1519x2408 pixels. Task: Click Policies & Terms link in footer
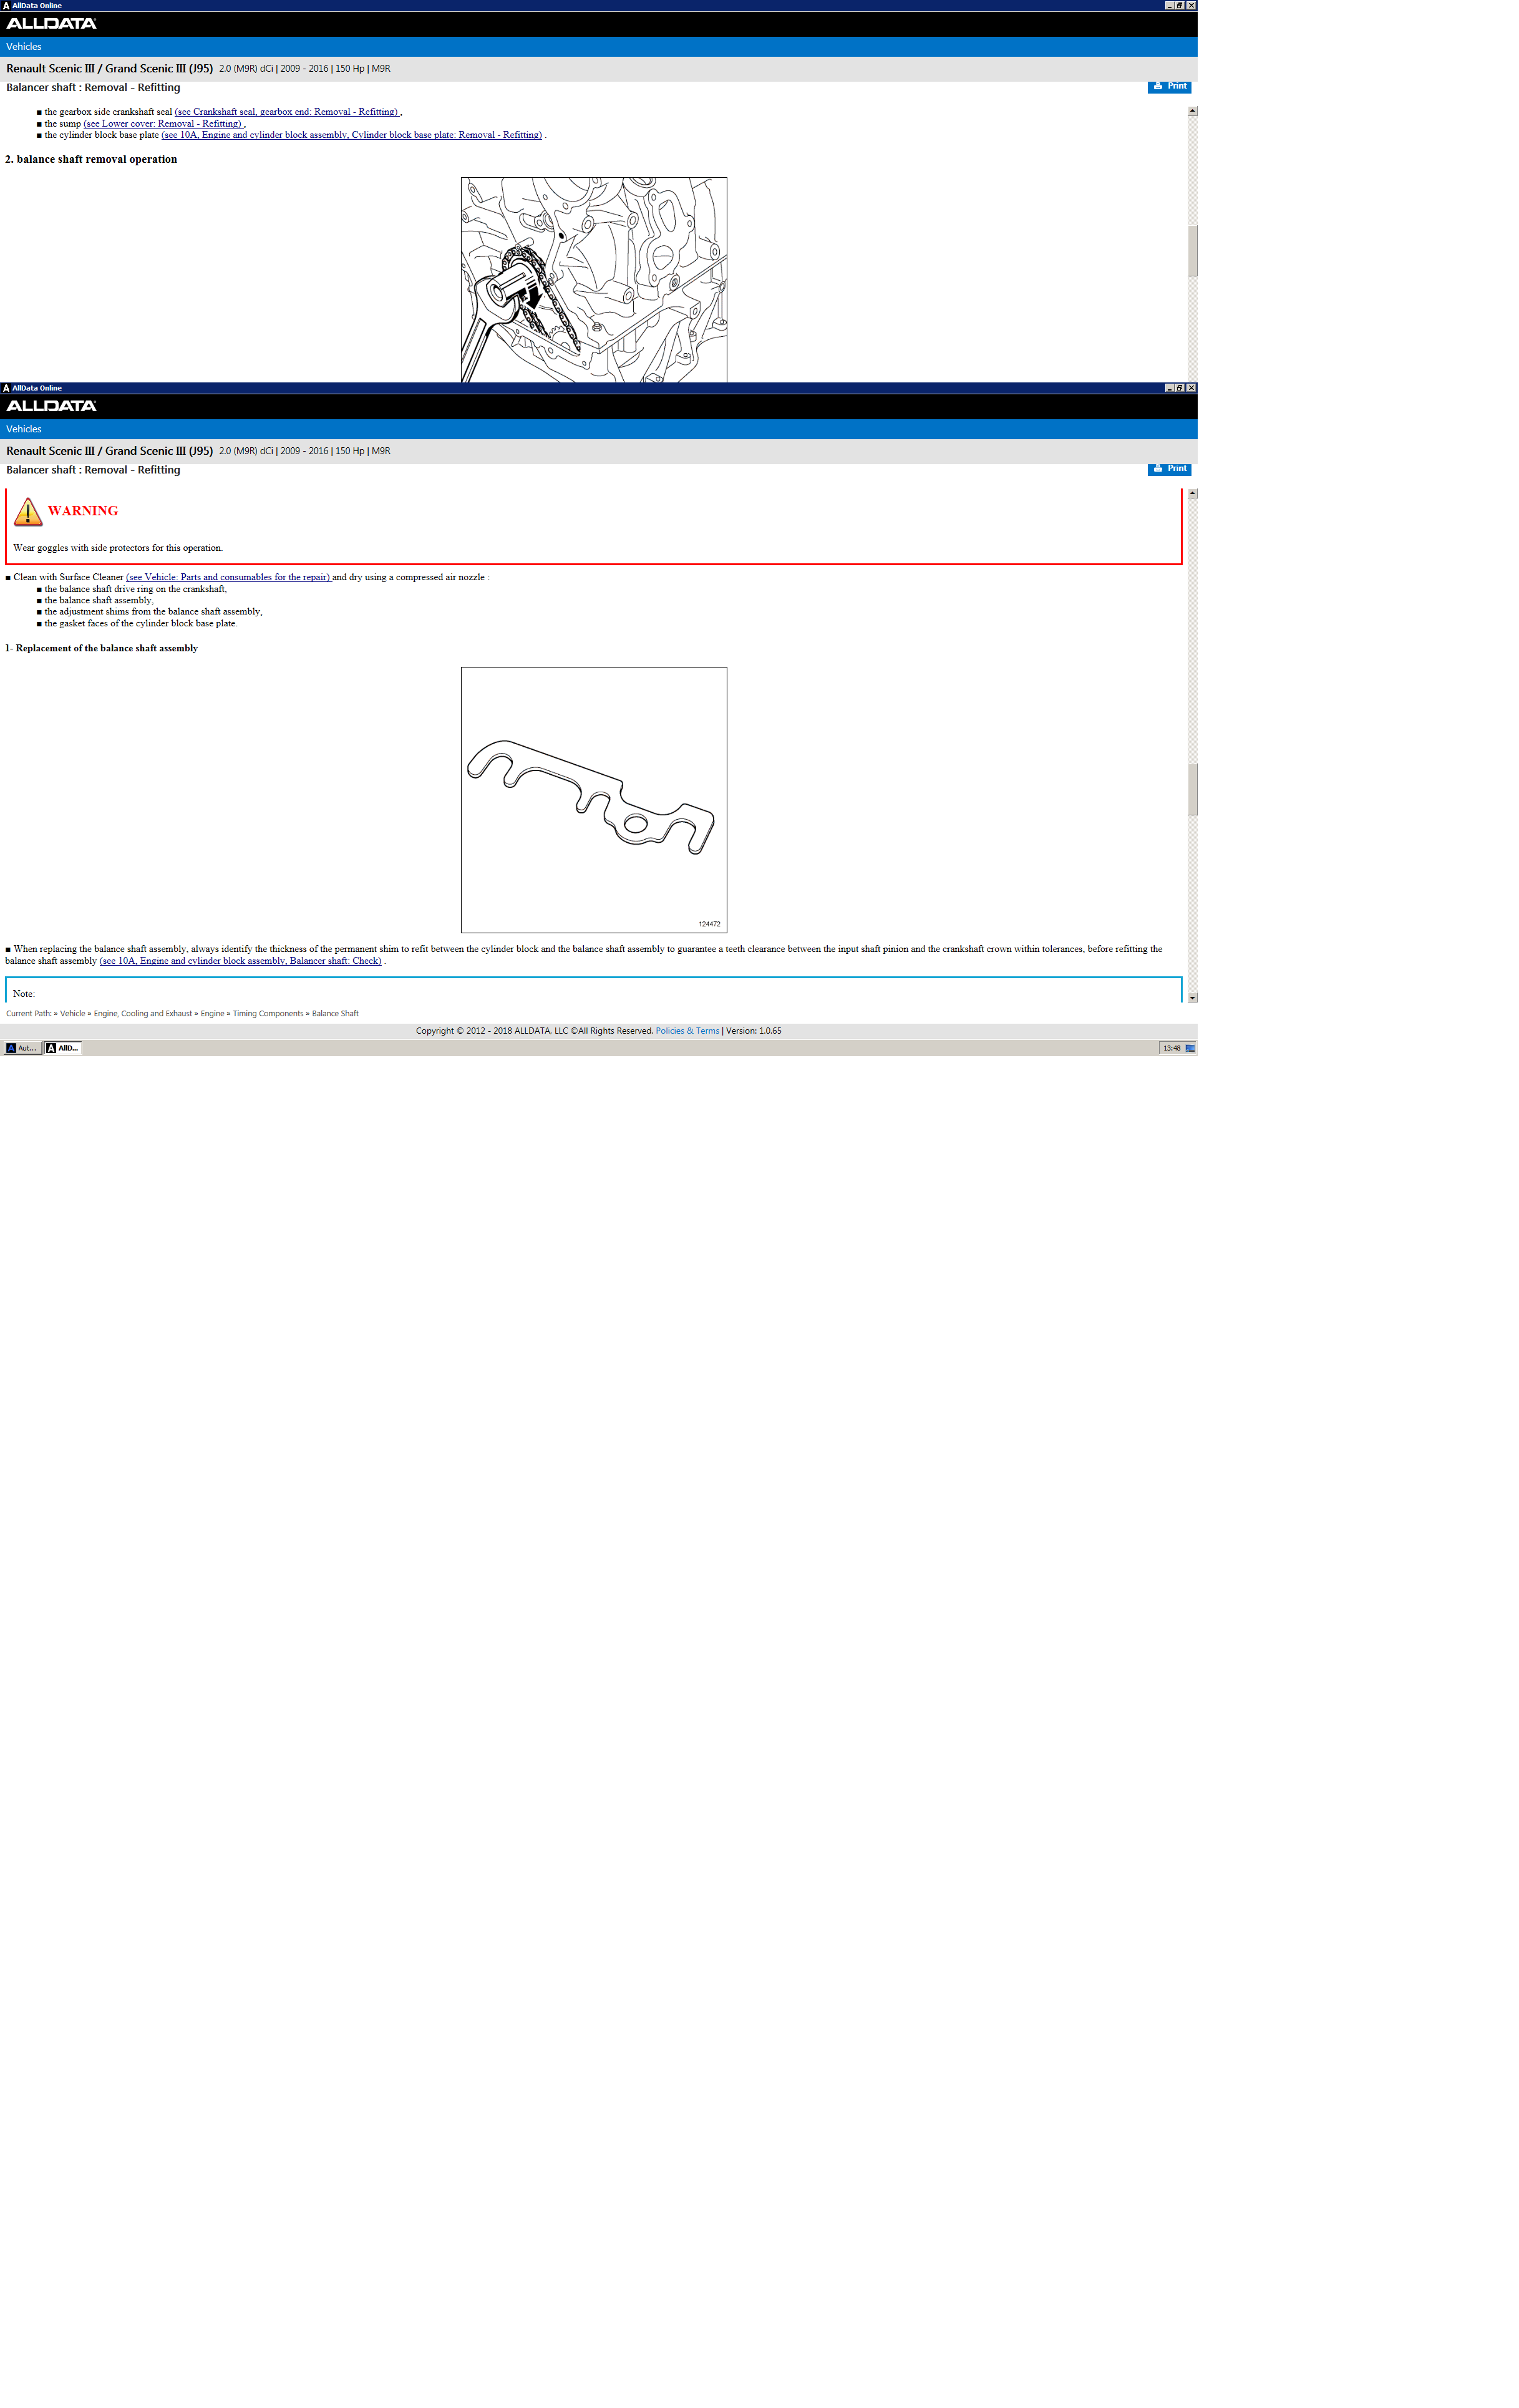pyautogui.click(x=687, y=1031)
